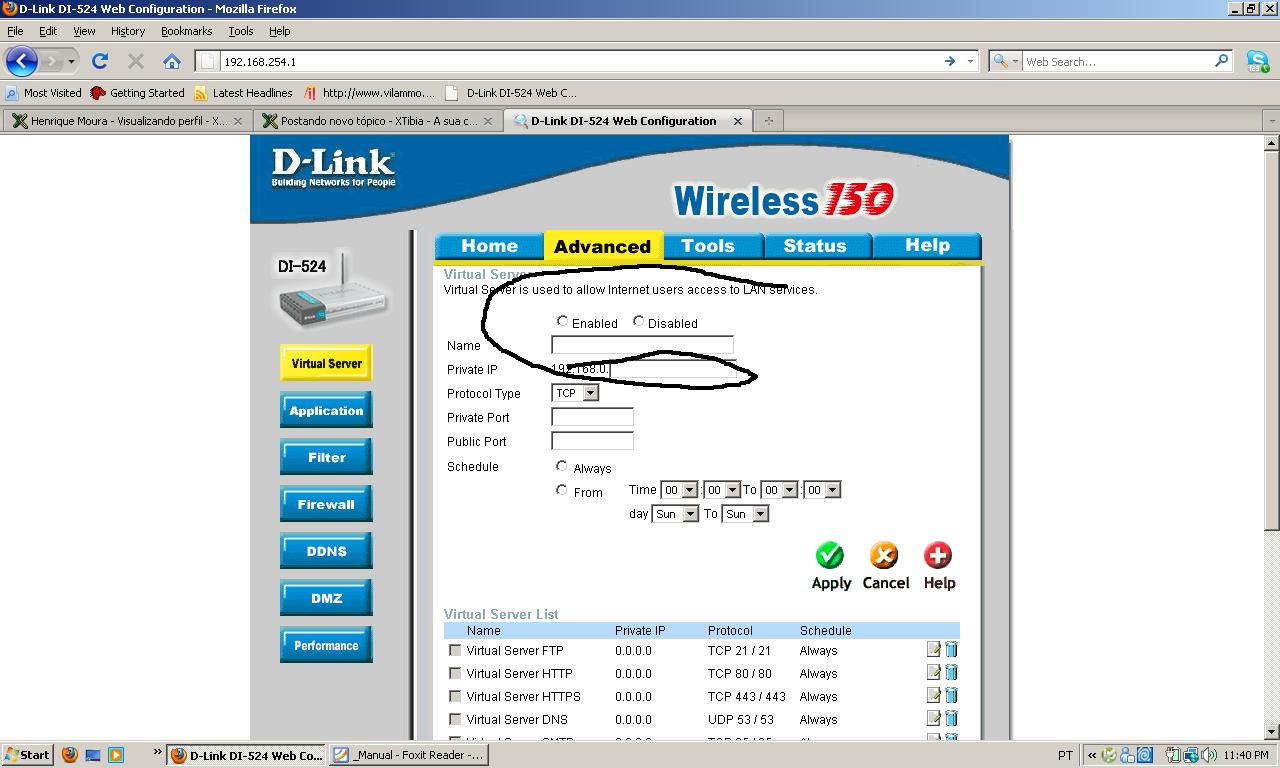Click the media player quick launch icon

(x=116, y=755)
